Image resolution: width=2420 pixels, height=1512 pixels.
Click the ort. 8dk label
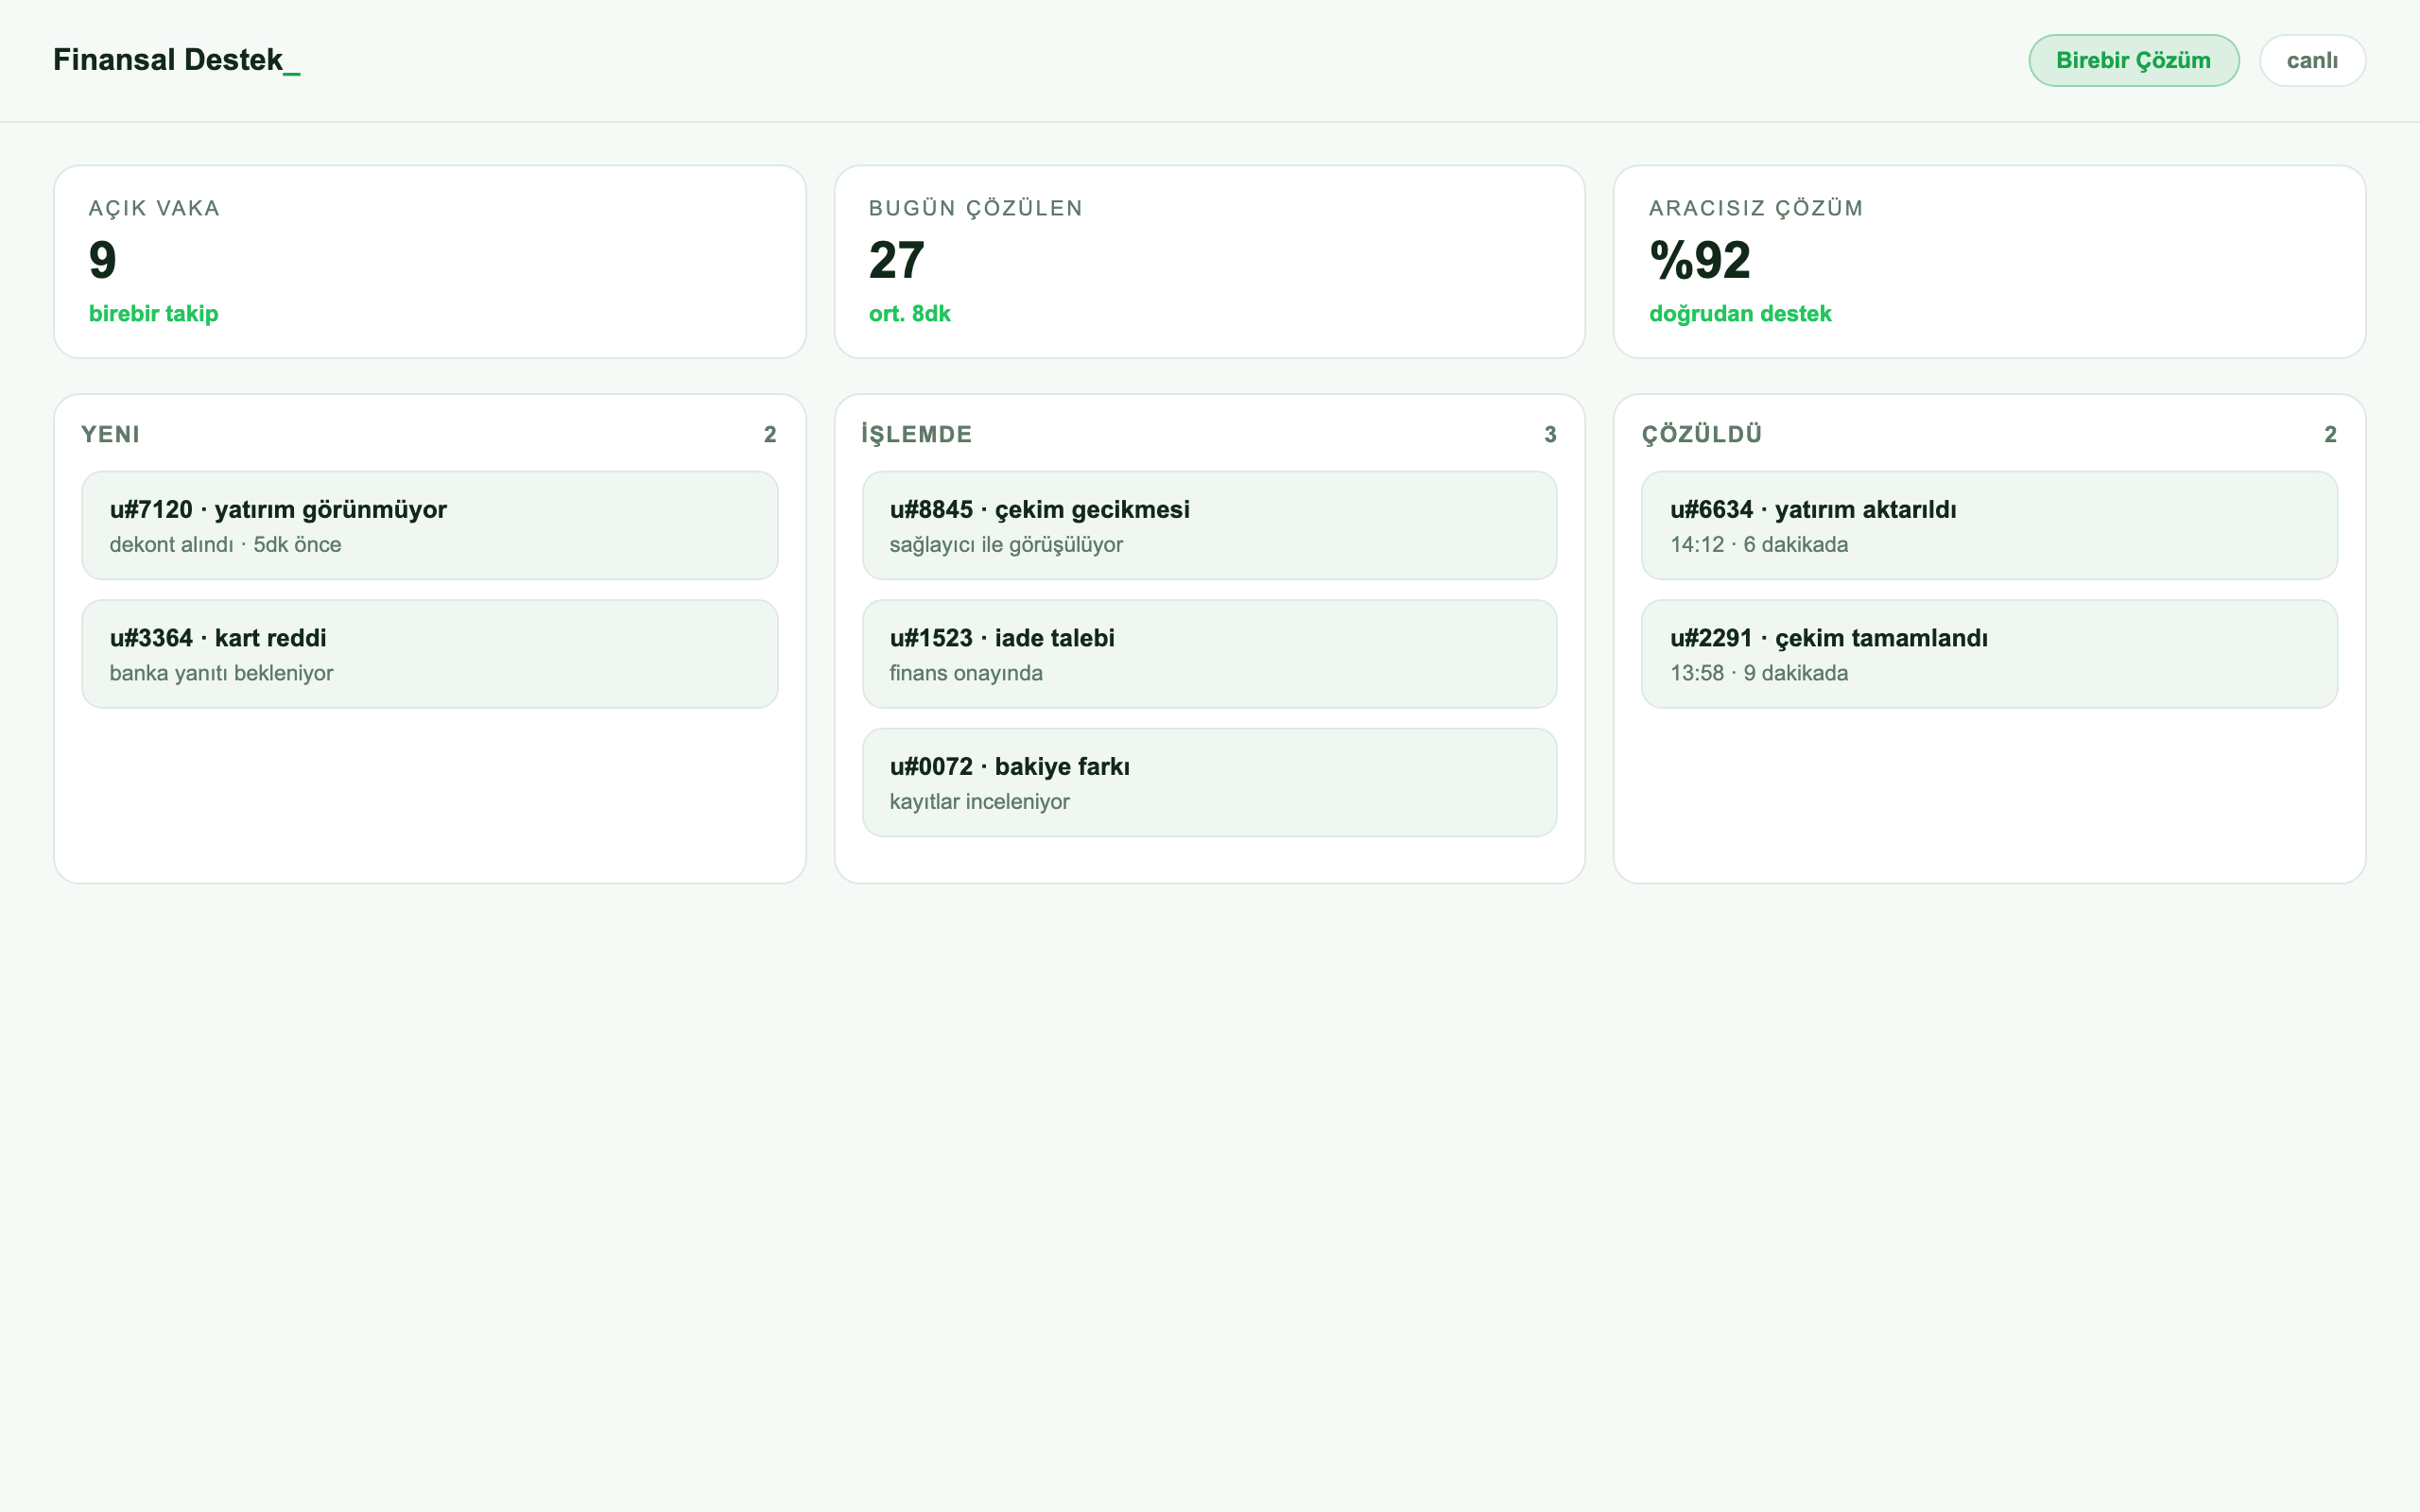click(x=909, y=313)
